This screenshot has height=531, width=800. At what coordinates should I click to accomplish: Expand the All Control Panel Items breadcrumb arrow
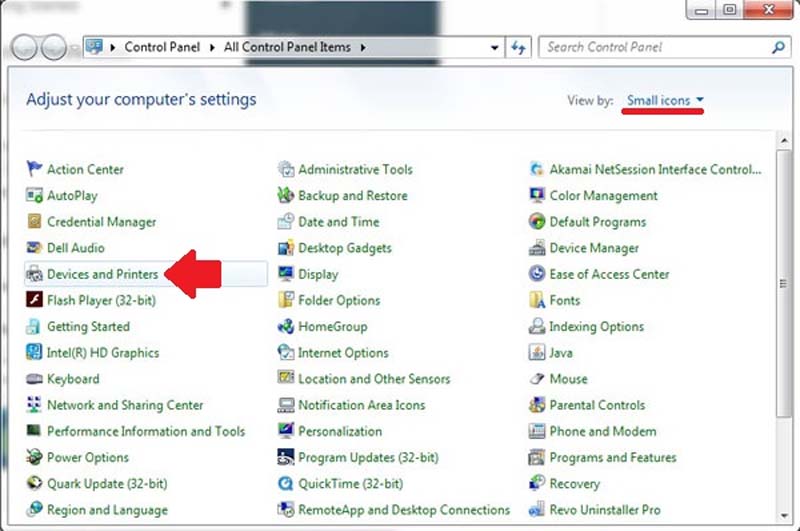pos(362,47)
